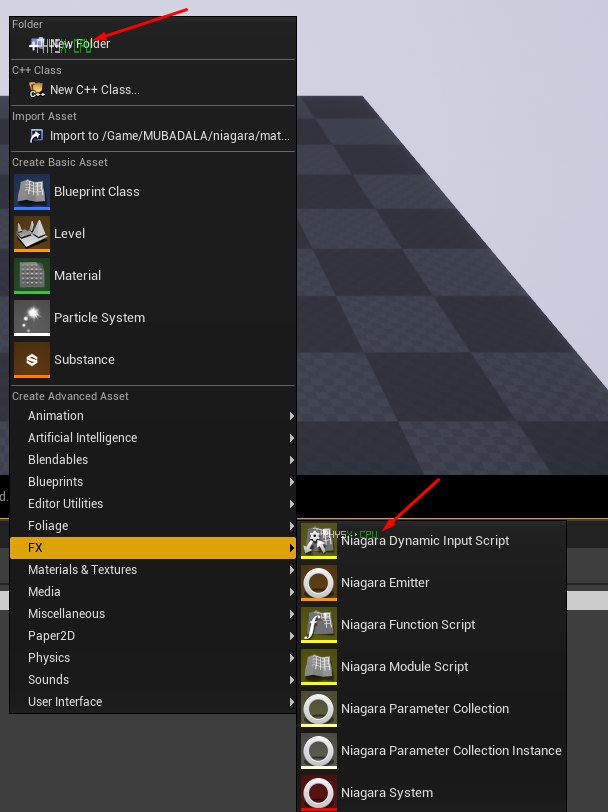This screenshot has height=812, width=608.
Task: Click the Niagara Function Script icon
Action: 319,625
